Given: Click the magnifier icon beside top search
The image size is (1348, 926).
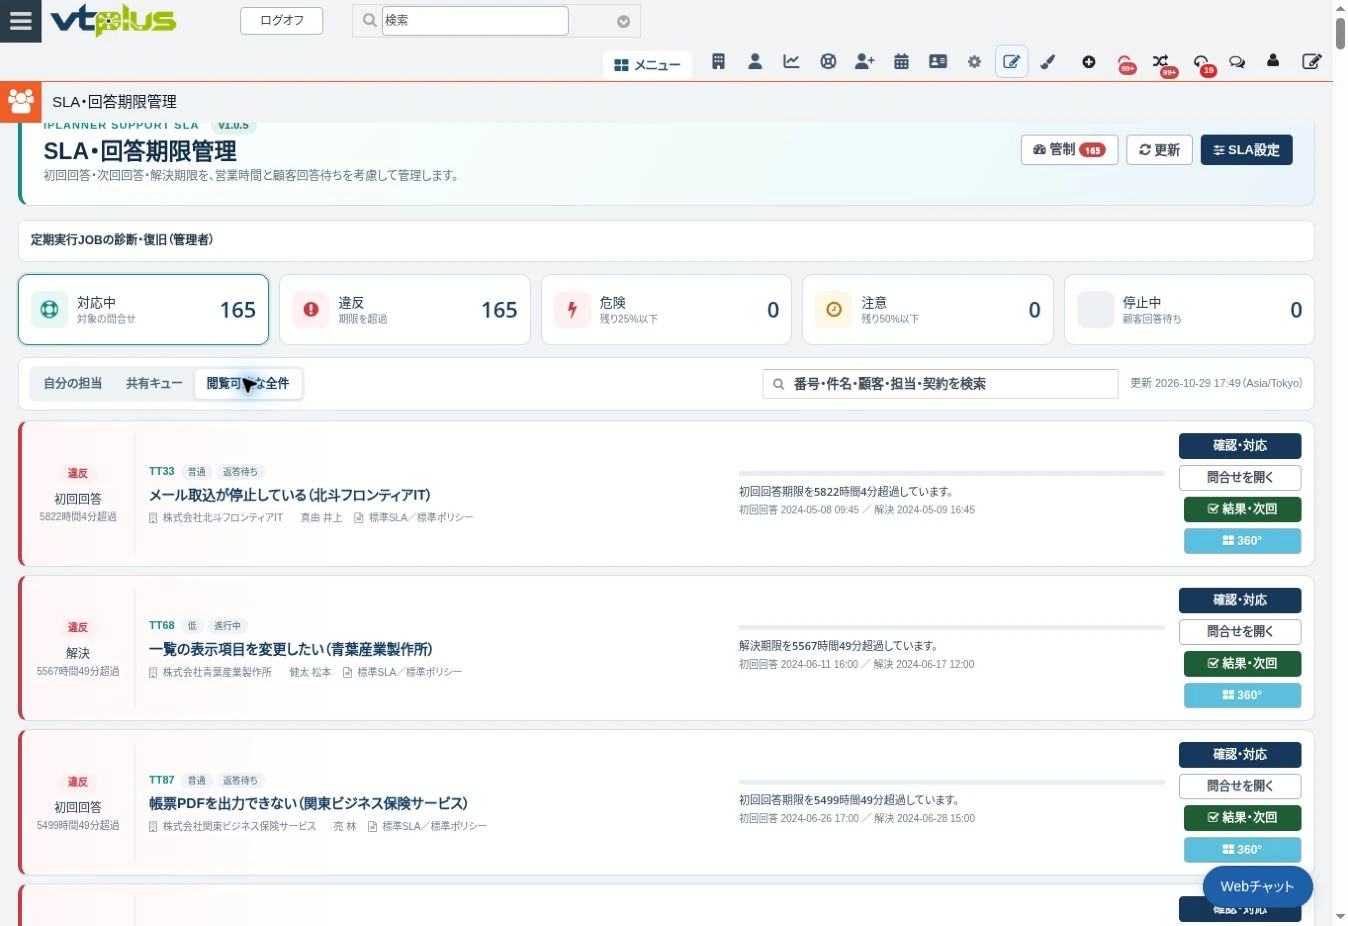Looking at the screenshot, I should coord(369,20).
